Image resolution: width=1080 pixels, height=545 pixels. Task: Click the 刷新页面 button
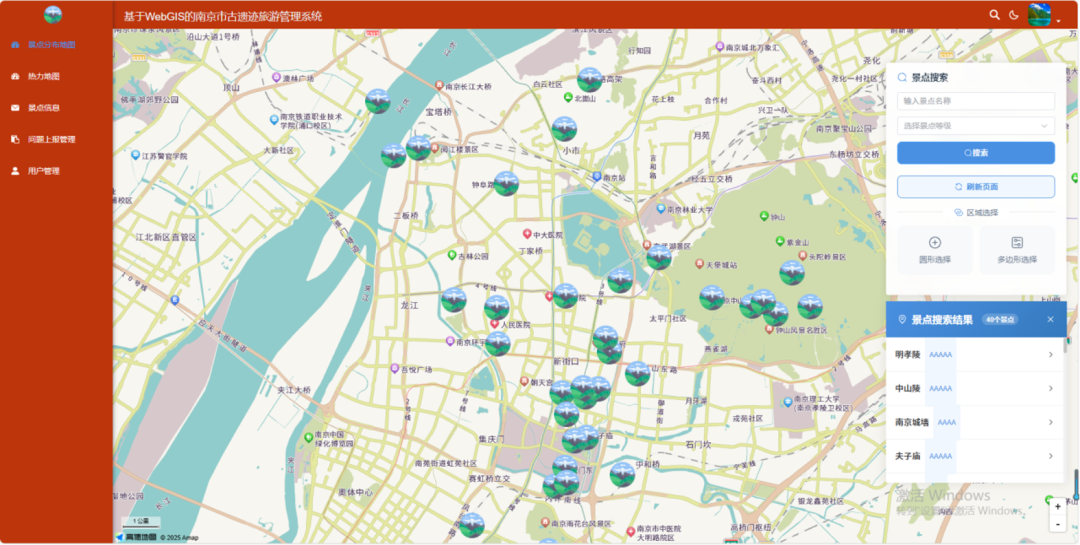(x=975, y=187)
